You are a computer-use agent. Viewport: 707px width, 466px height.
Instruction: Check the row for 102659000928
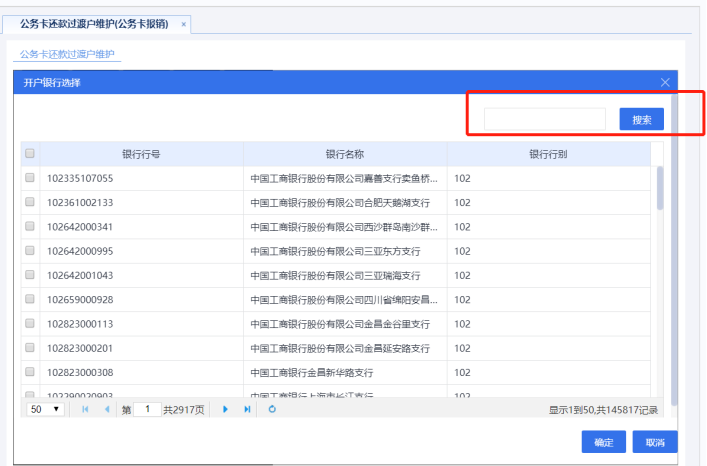[x=30, y=299]
